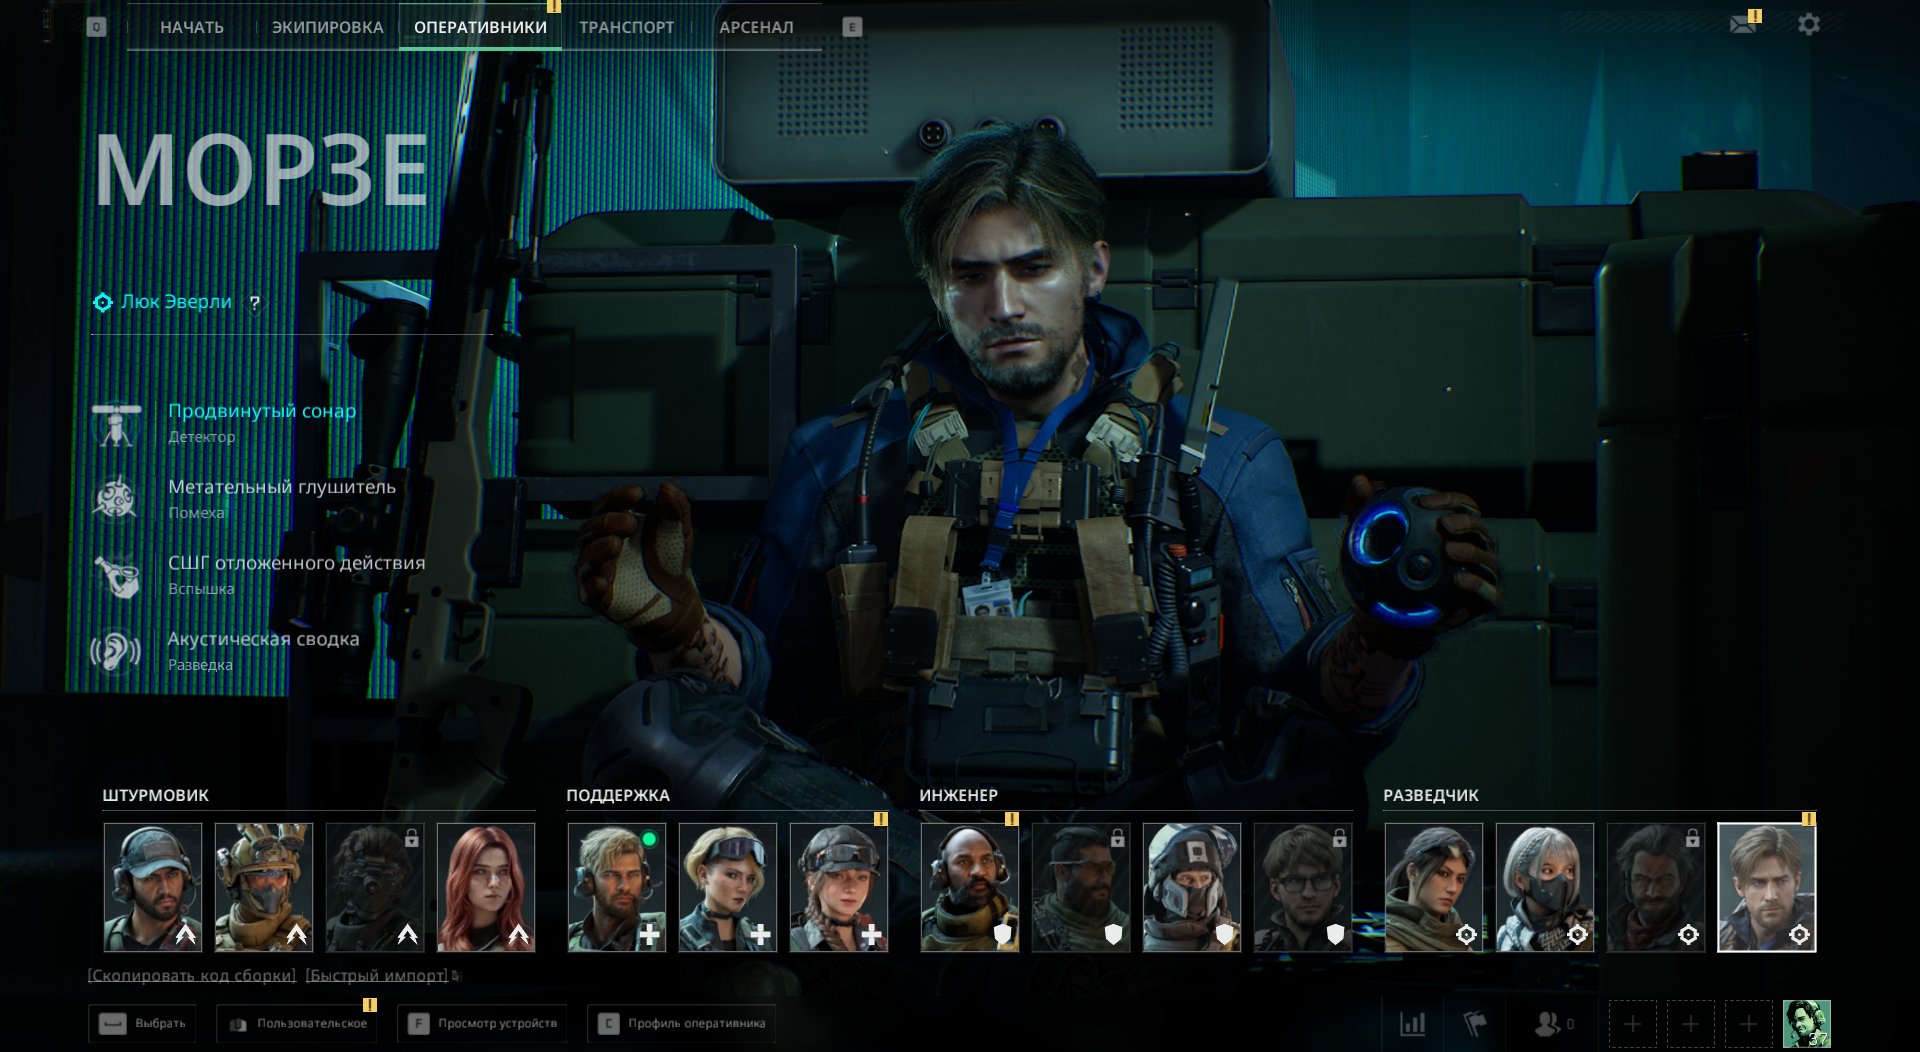Image resolution: width=1920 pixels, height=1052 pixels.
Task: Click the Просмотр устройств button
Action: pos(482,1024)
